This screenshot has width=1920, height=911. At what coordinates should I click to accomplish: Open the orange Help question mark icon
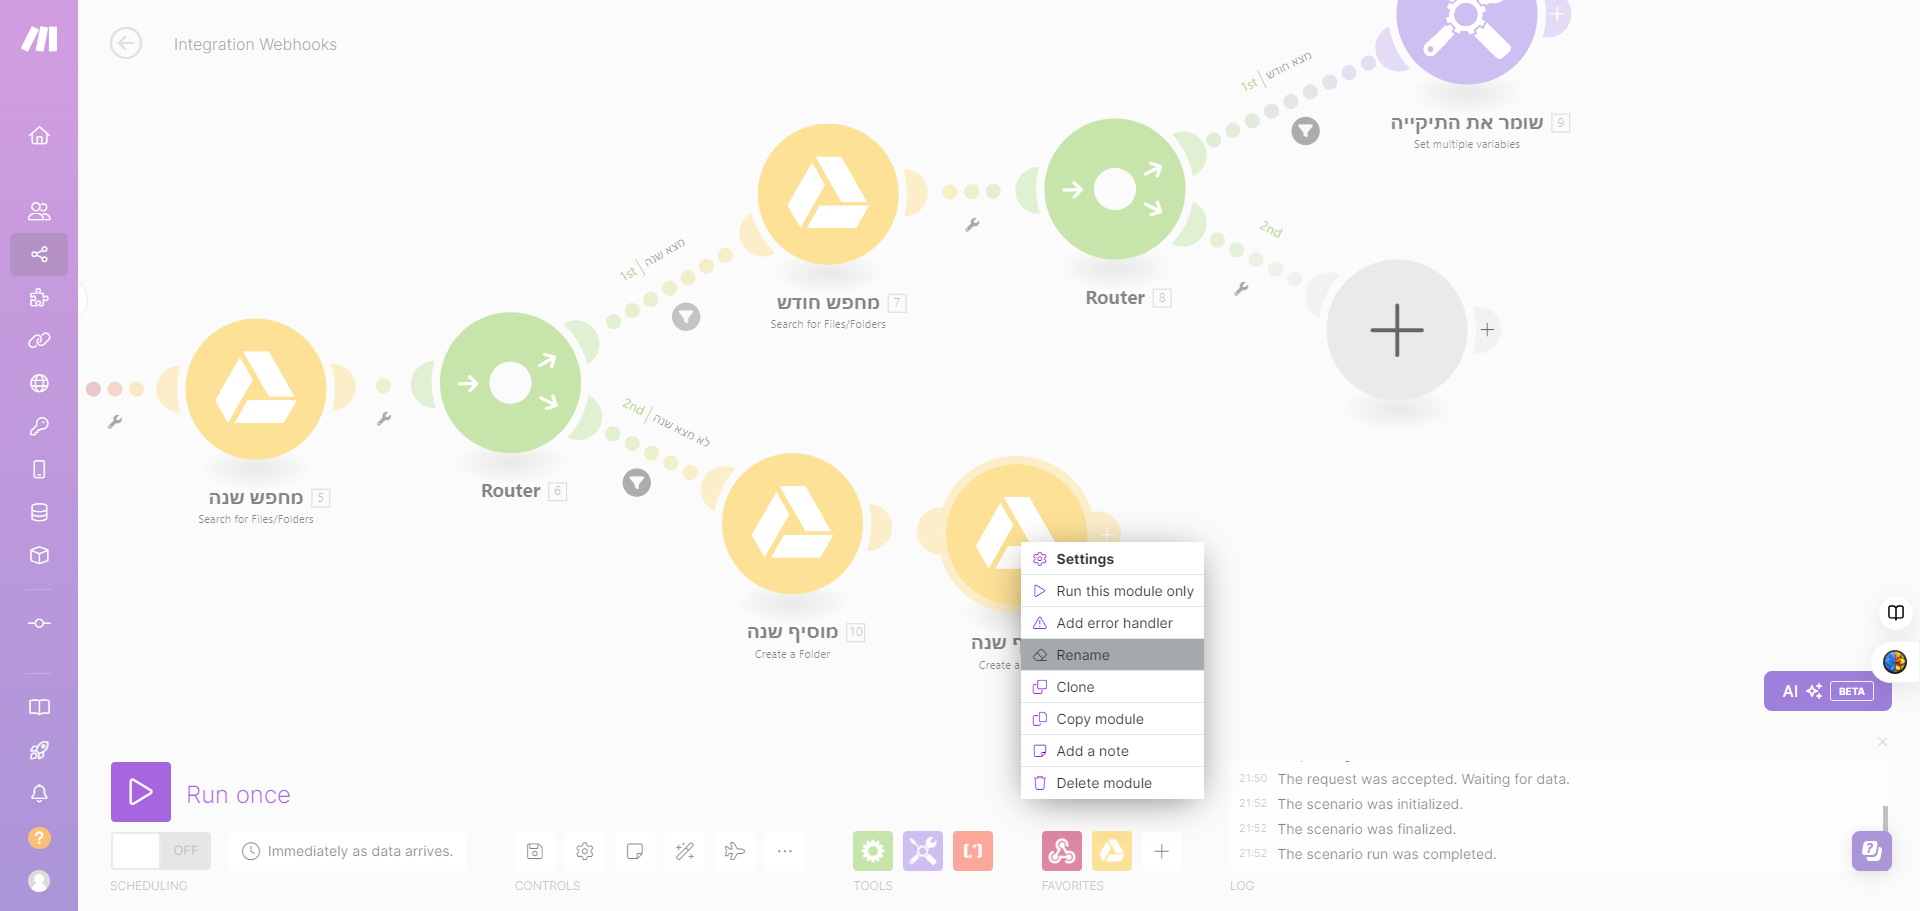click(x=39, y=837)
